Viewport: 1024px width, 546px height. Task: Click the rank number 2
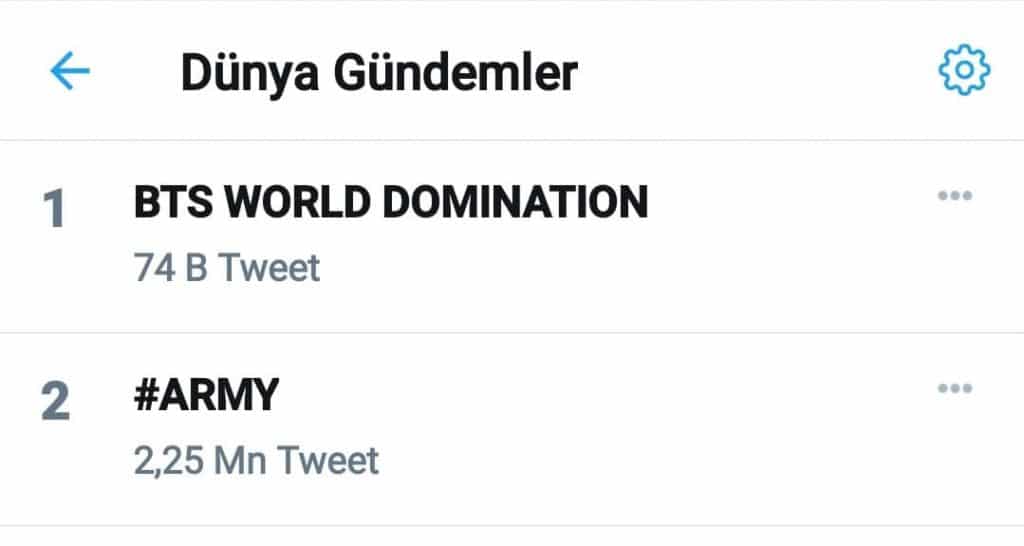point(55,403)
